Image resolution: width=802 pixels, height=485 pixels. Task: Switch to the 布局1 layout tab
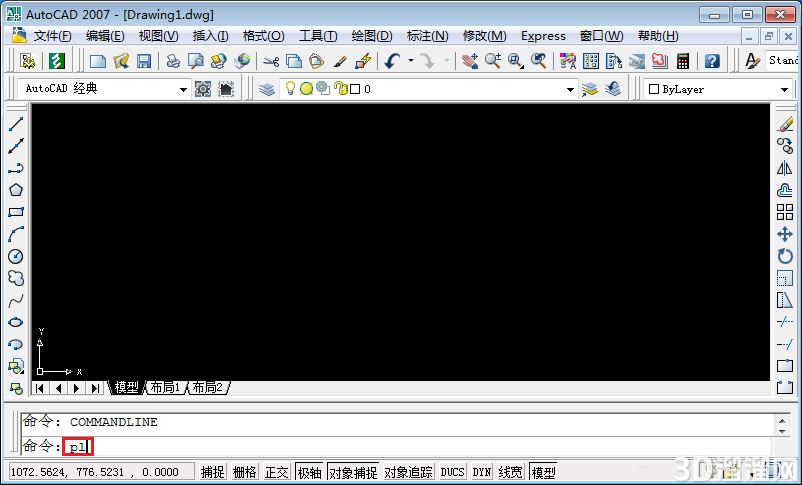point(165,388)
